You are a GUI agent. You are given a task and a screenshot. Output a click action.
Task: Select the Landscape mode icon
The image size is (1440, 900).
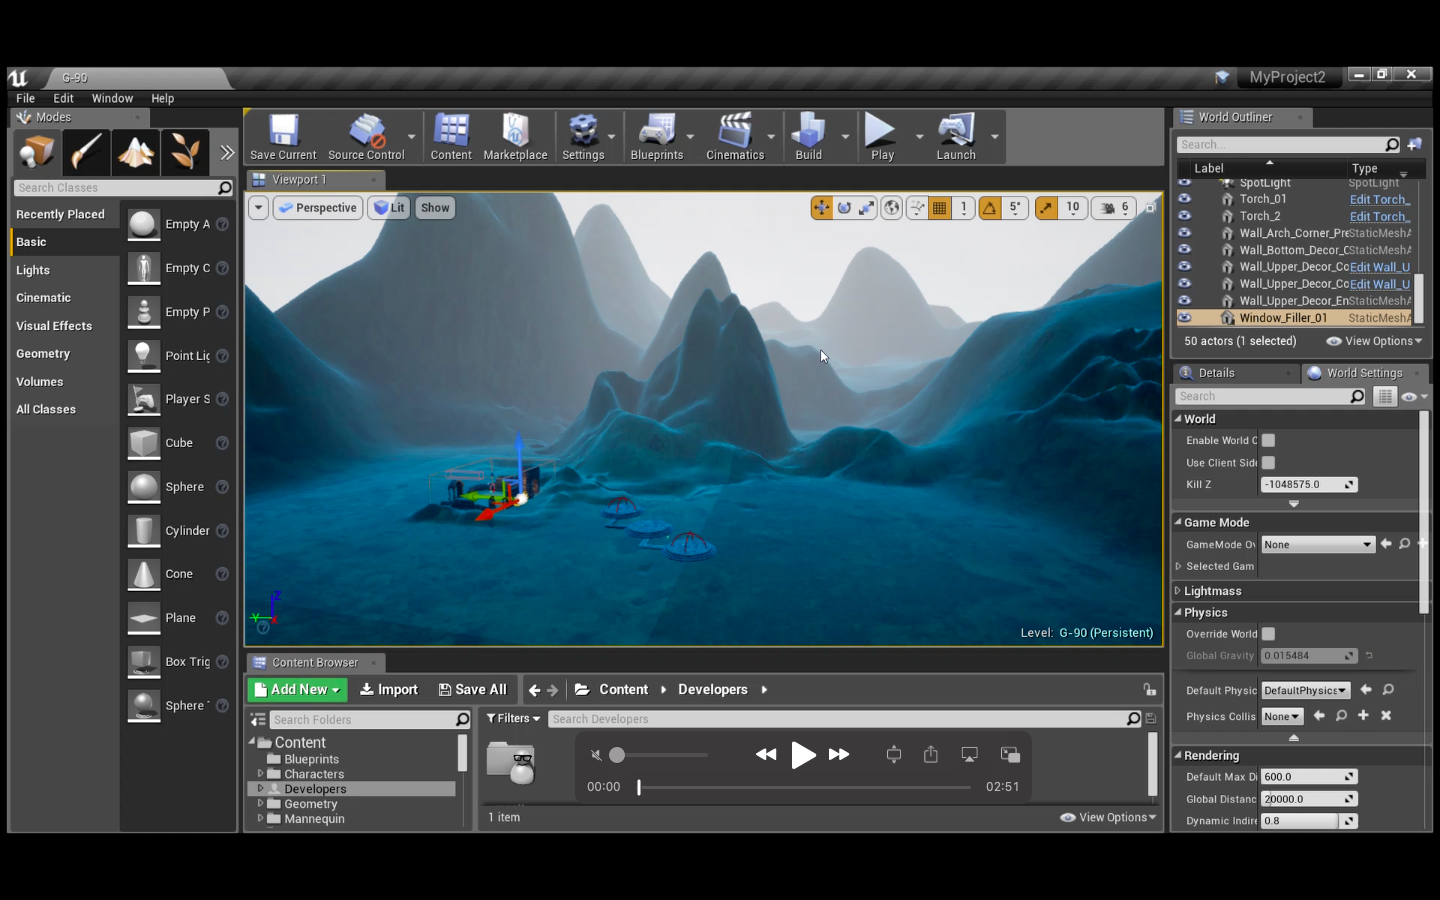point(135,151)
